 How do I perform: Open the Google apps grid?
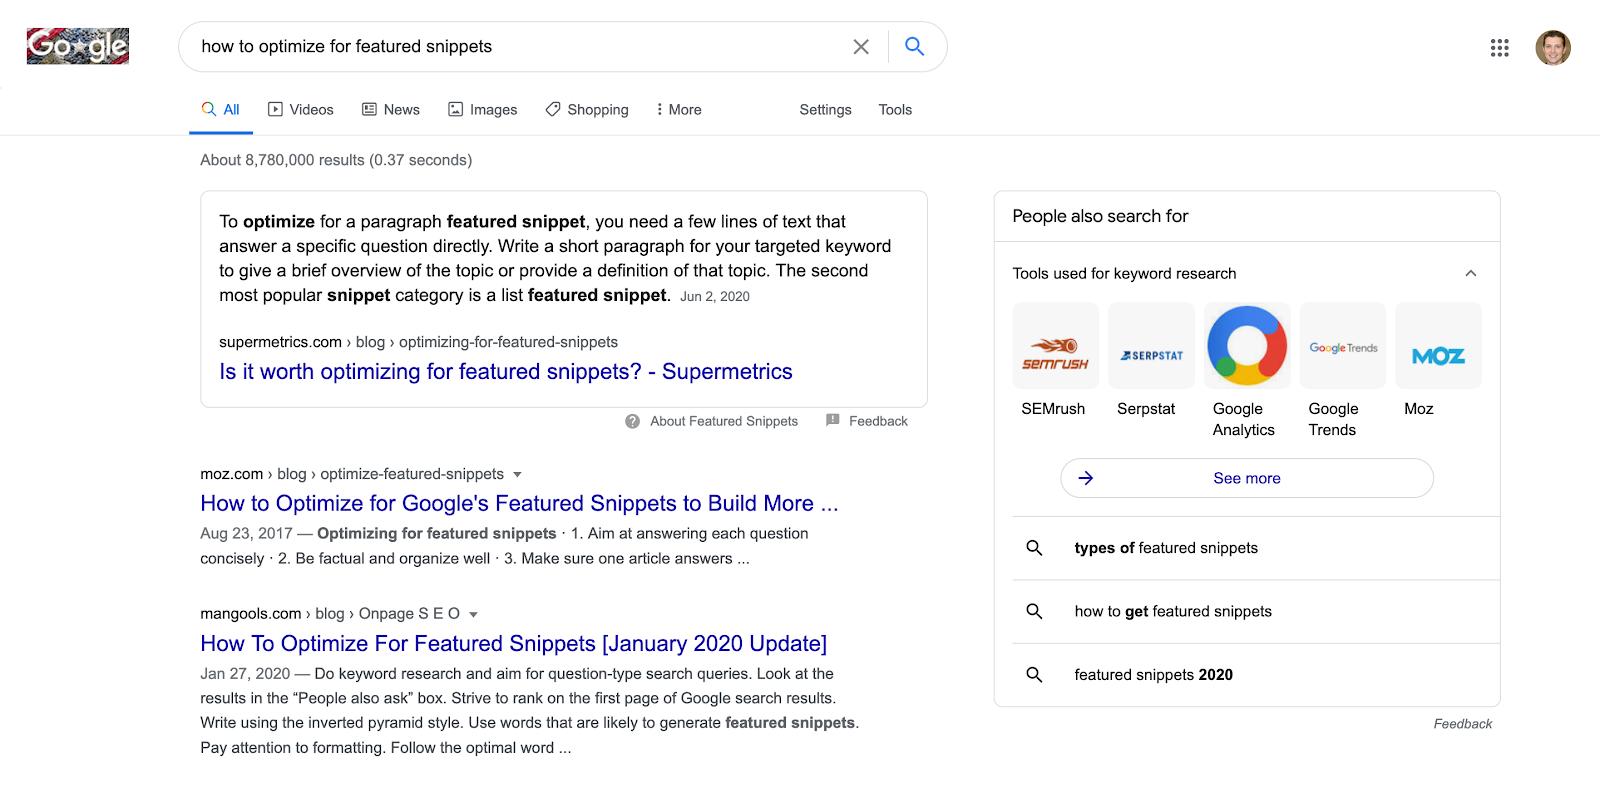pos(1499,48)
